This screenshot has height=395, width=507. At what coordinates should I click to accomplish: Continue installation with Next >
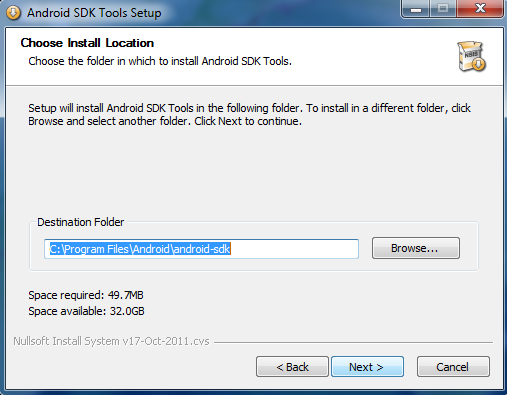(367, 367)
